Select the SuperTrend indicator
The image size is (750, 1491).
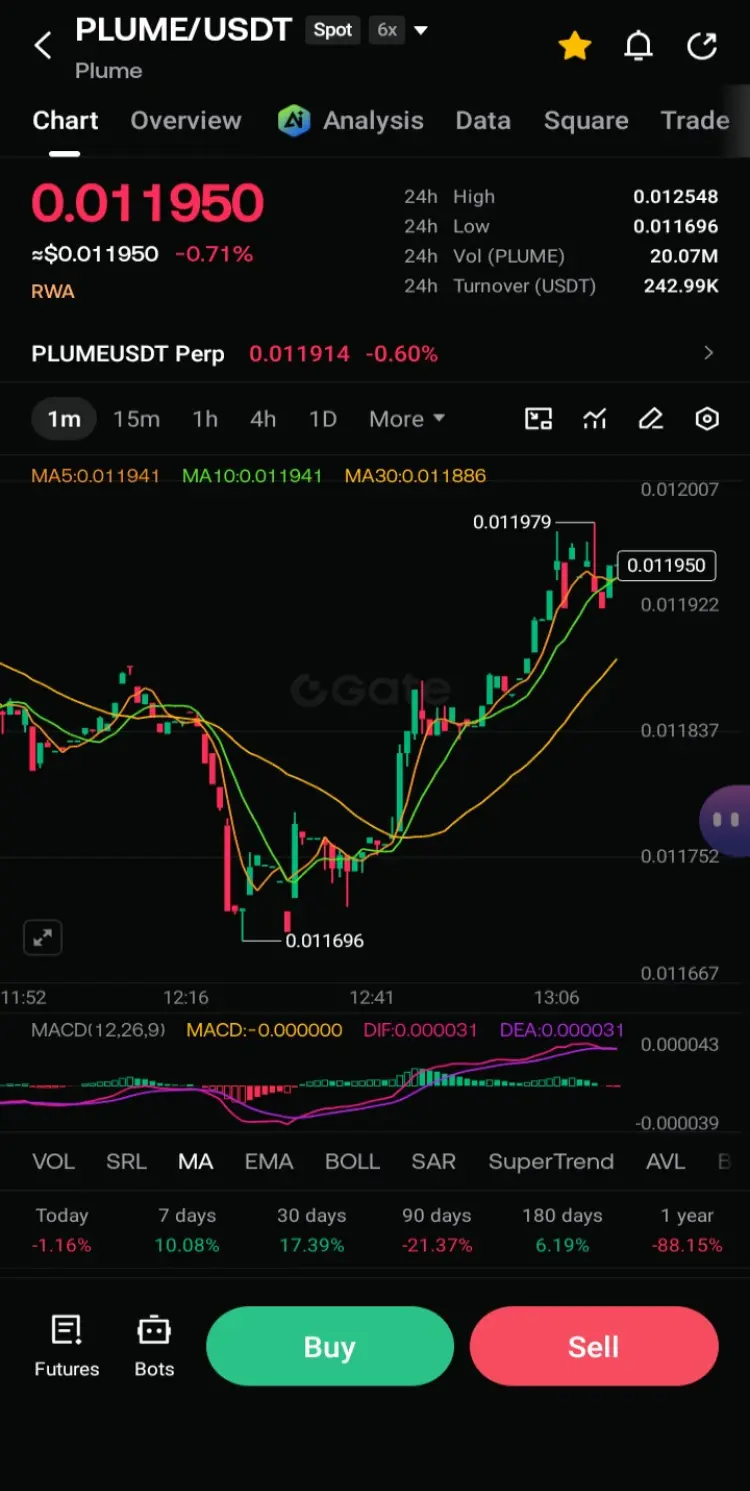[551, 1162]
